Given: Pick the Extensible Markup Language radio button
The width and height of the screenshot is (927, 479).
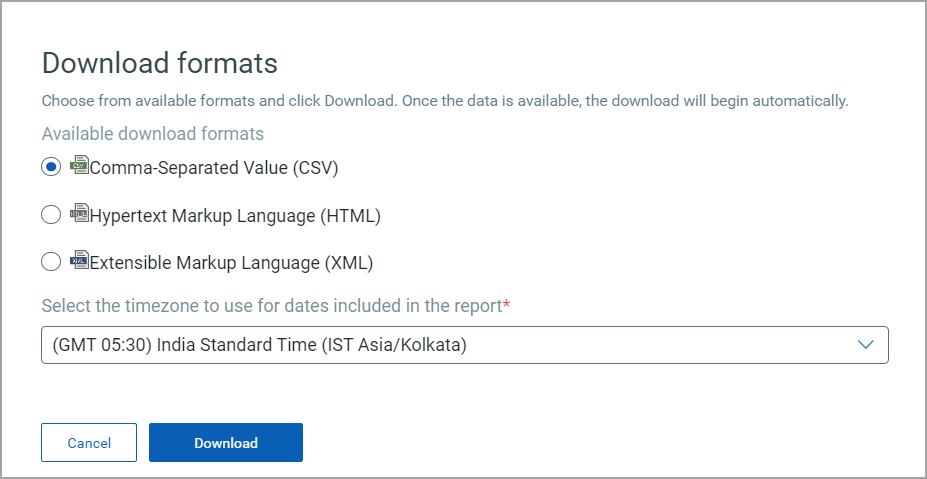Looking at the screenshot, I should click(x=51, y=261).
